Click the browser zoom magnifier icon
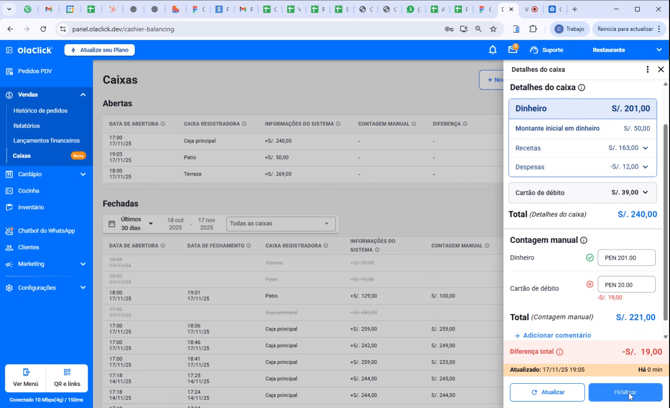This screenshot has height=408, width=670. 478,29
